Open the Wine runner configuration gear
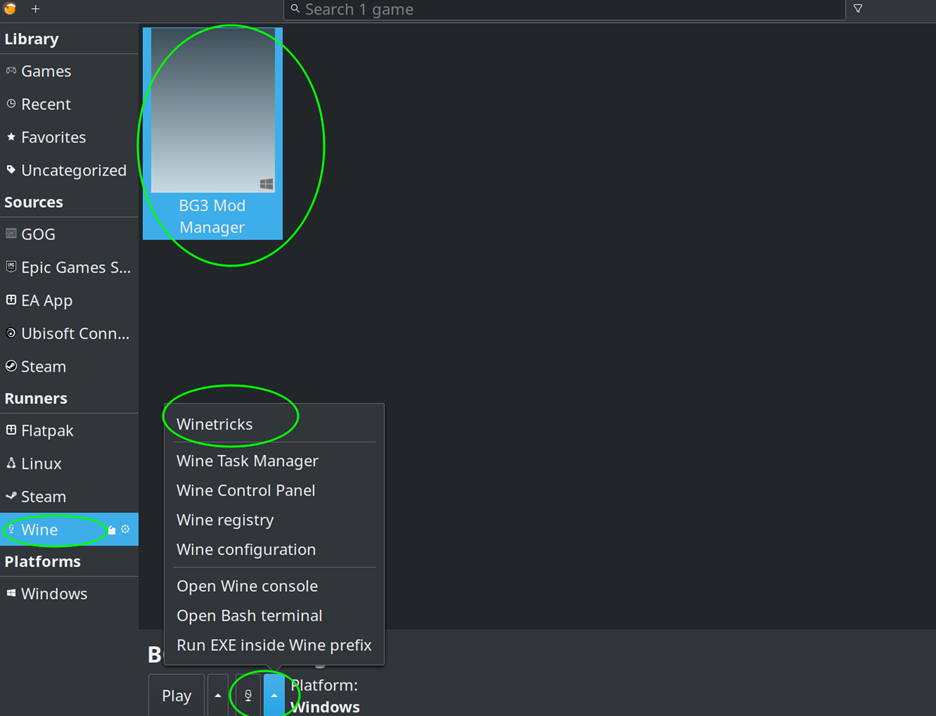The image size is (936, 716). tap(125, 529)
